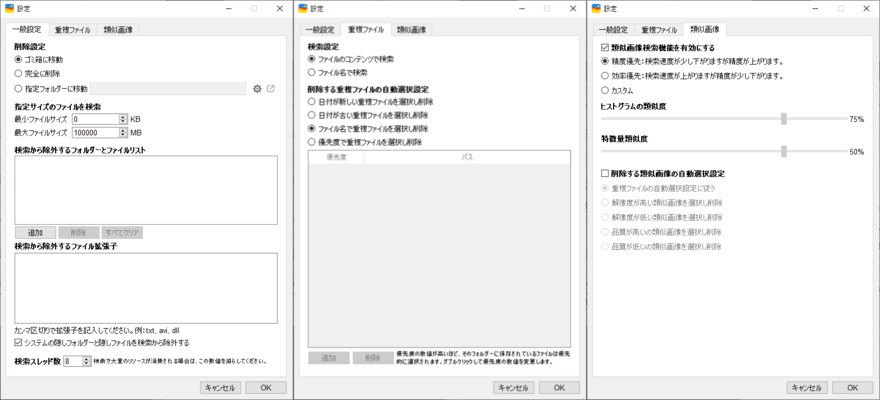Switch to 重複ファイル tab in the left window
The width and height of the screenshot is (880, 400).
click(72, 30)
